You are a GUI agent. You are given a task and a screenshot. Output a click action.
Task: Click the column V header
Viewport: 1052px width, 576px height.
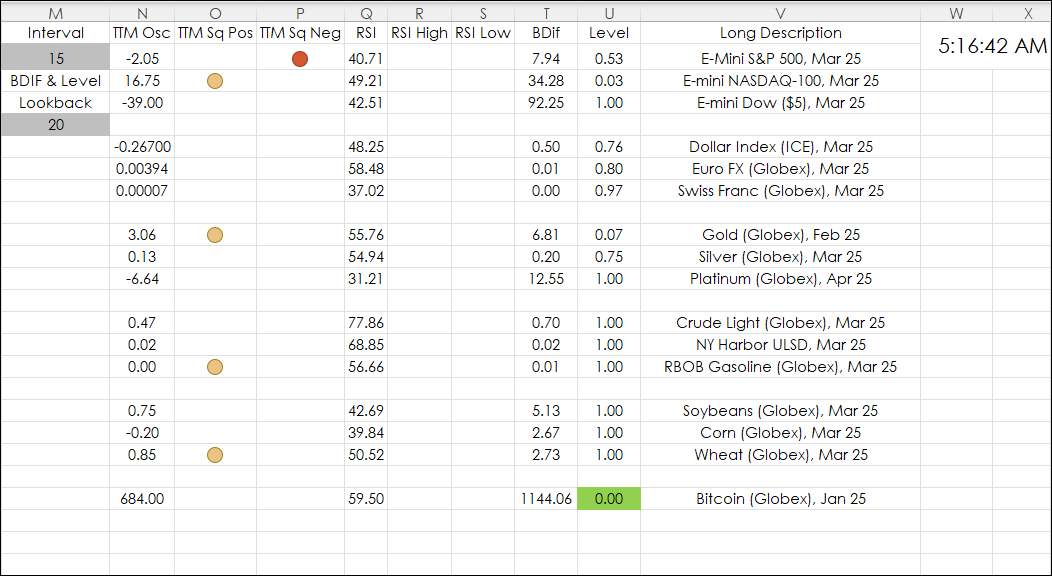pyautogui.click(x=780, y=13)
